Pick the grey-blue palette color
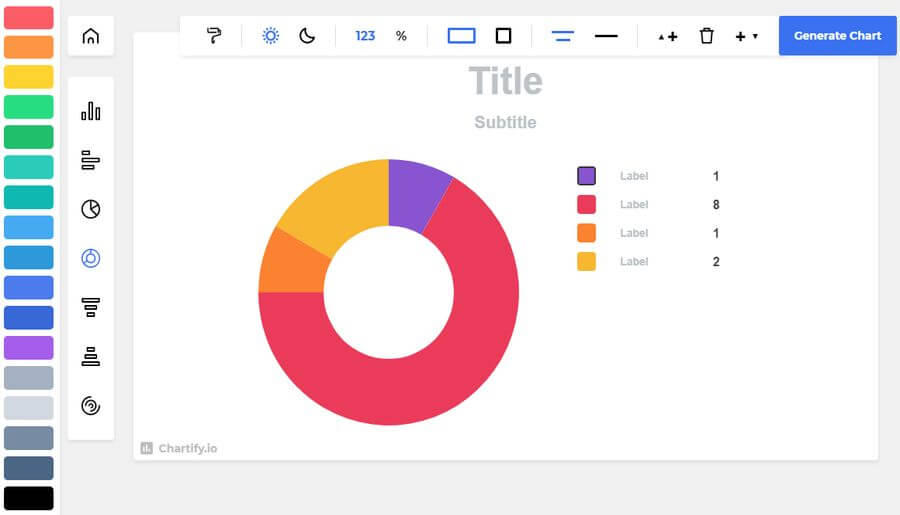 click(x=29, y=378)
